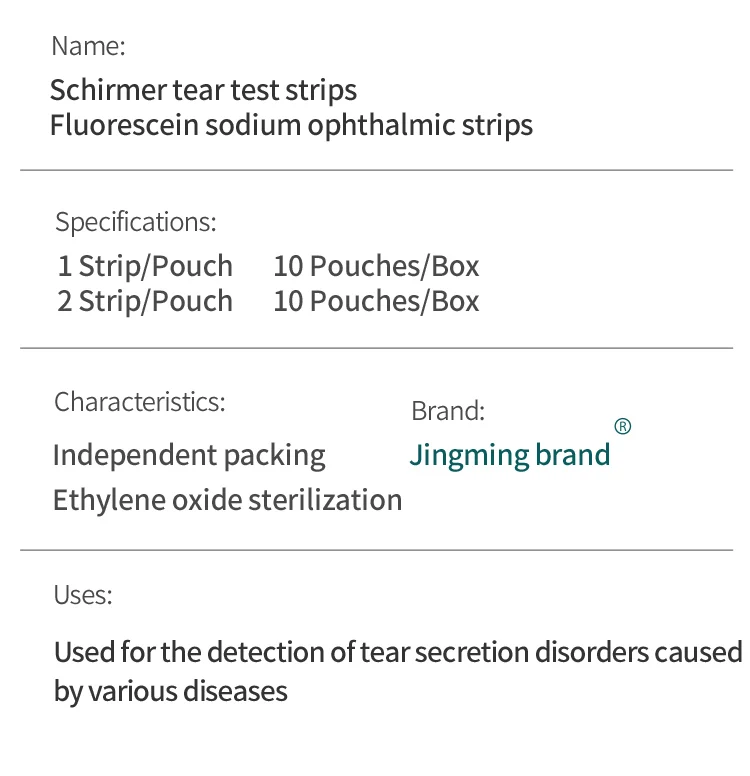This screenshot has width=750, height=776.
Task: Click 10 Pouches/Box in the first row
Action: point(376,266)
